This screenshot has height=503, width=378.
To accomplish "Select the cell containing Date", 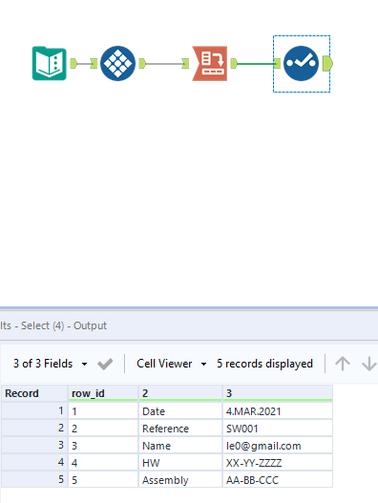I will point(180,411).
